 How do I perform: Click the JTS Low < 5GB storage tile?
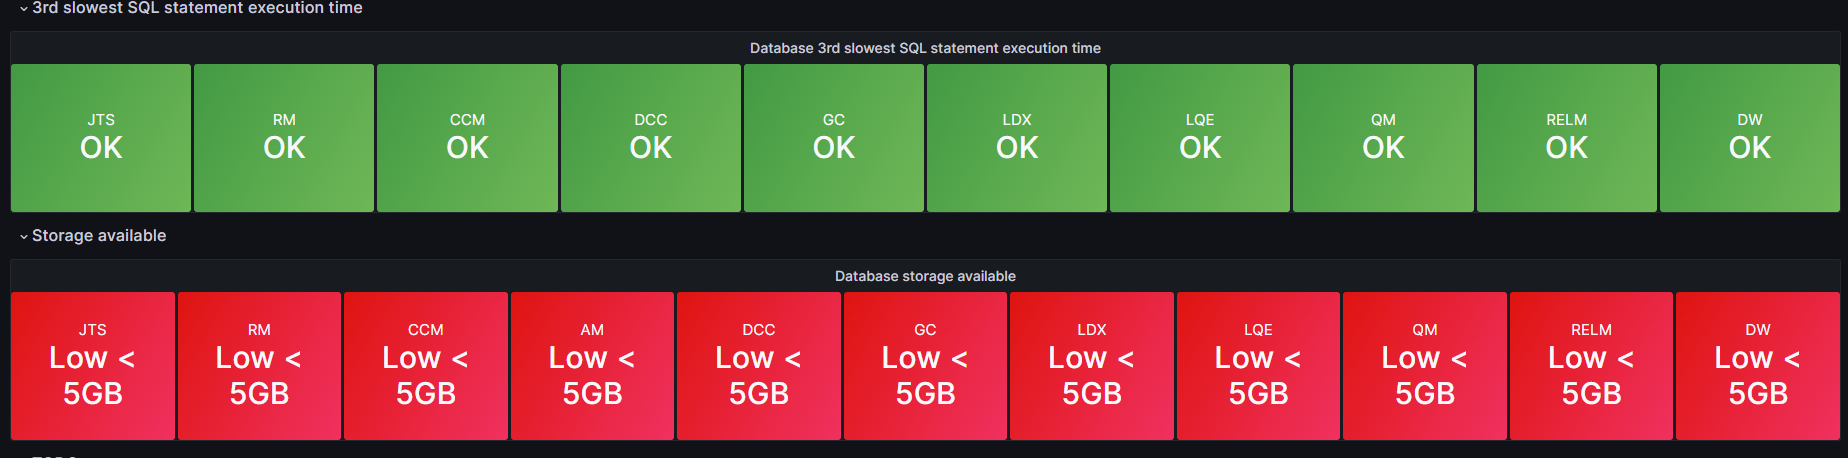[93, 366]
